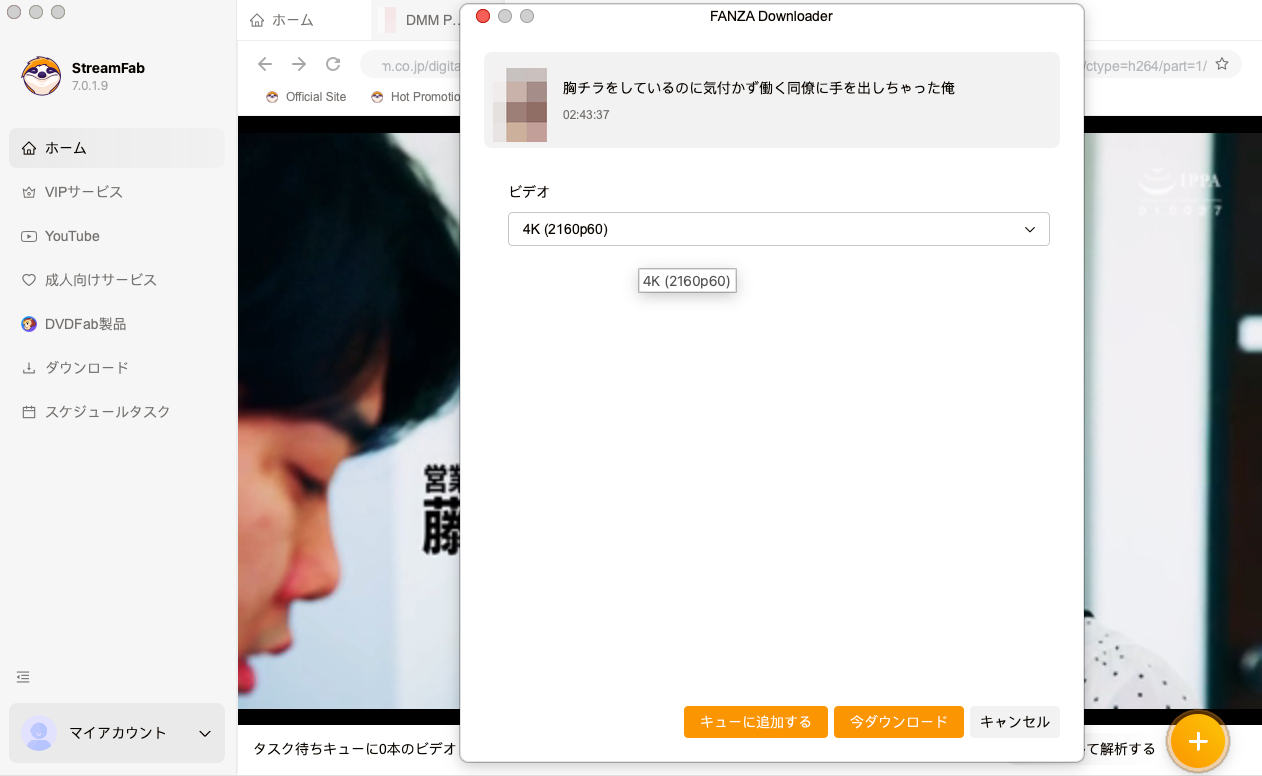Open the Official Site bookmark

click(306, 97)
